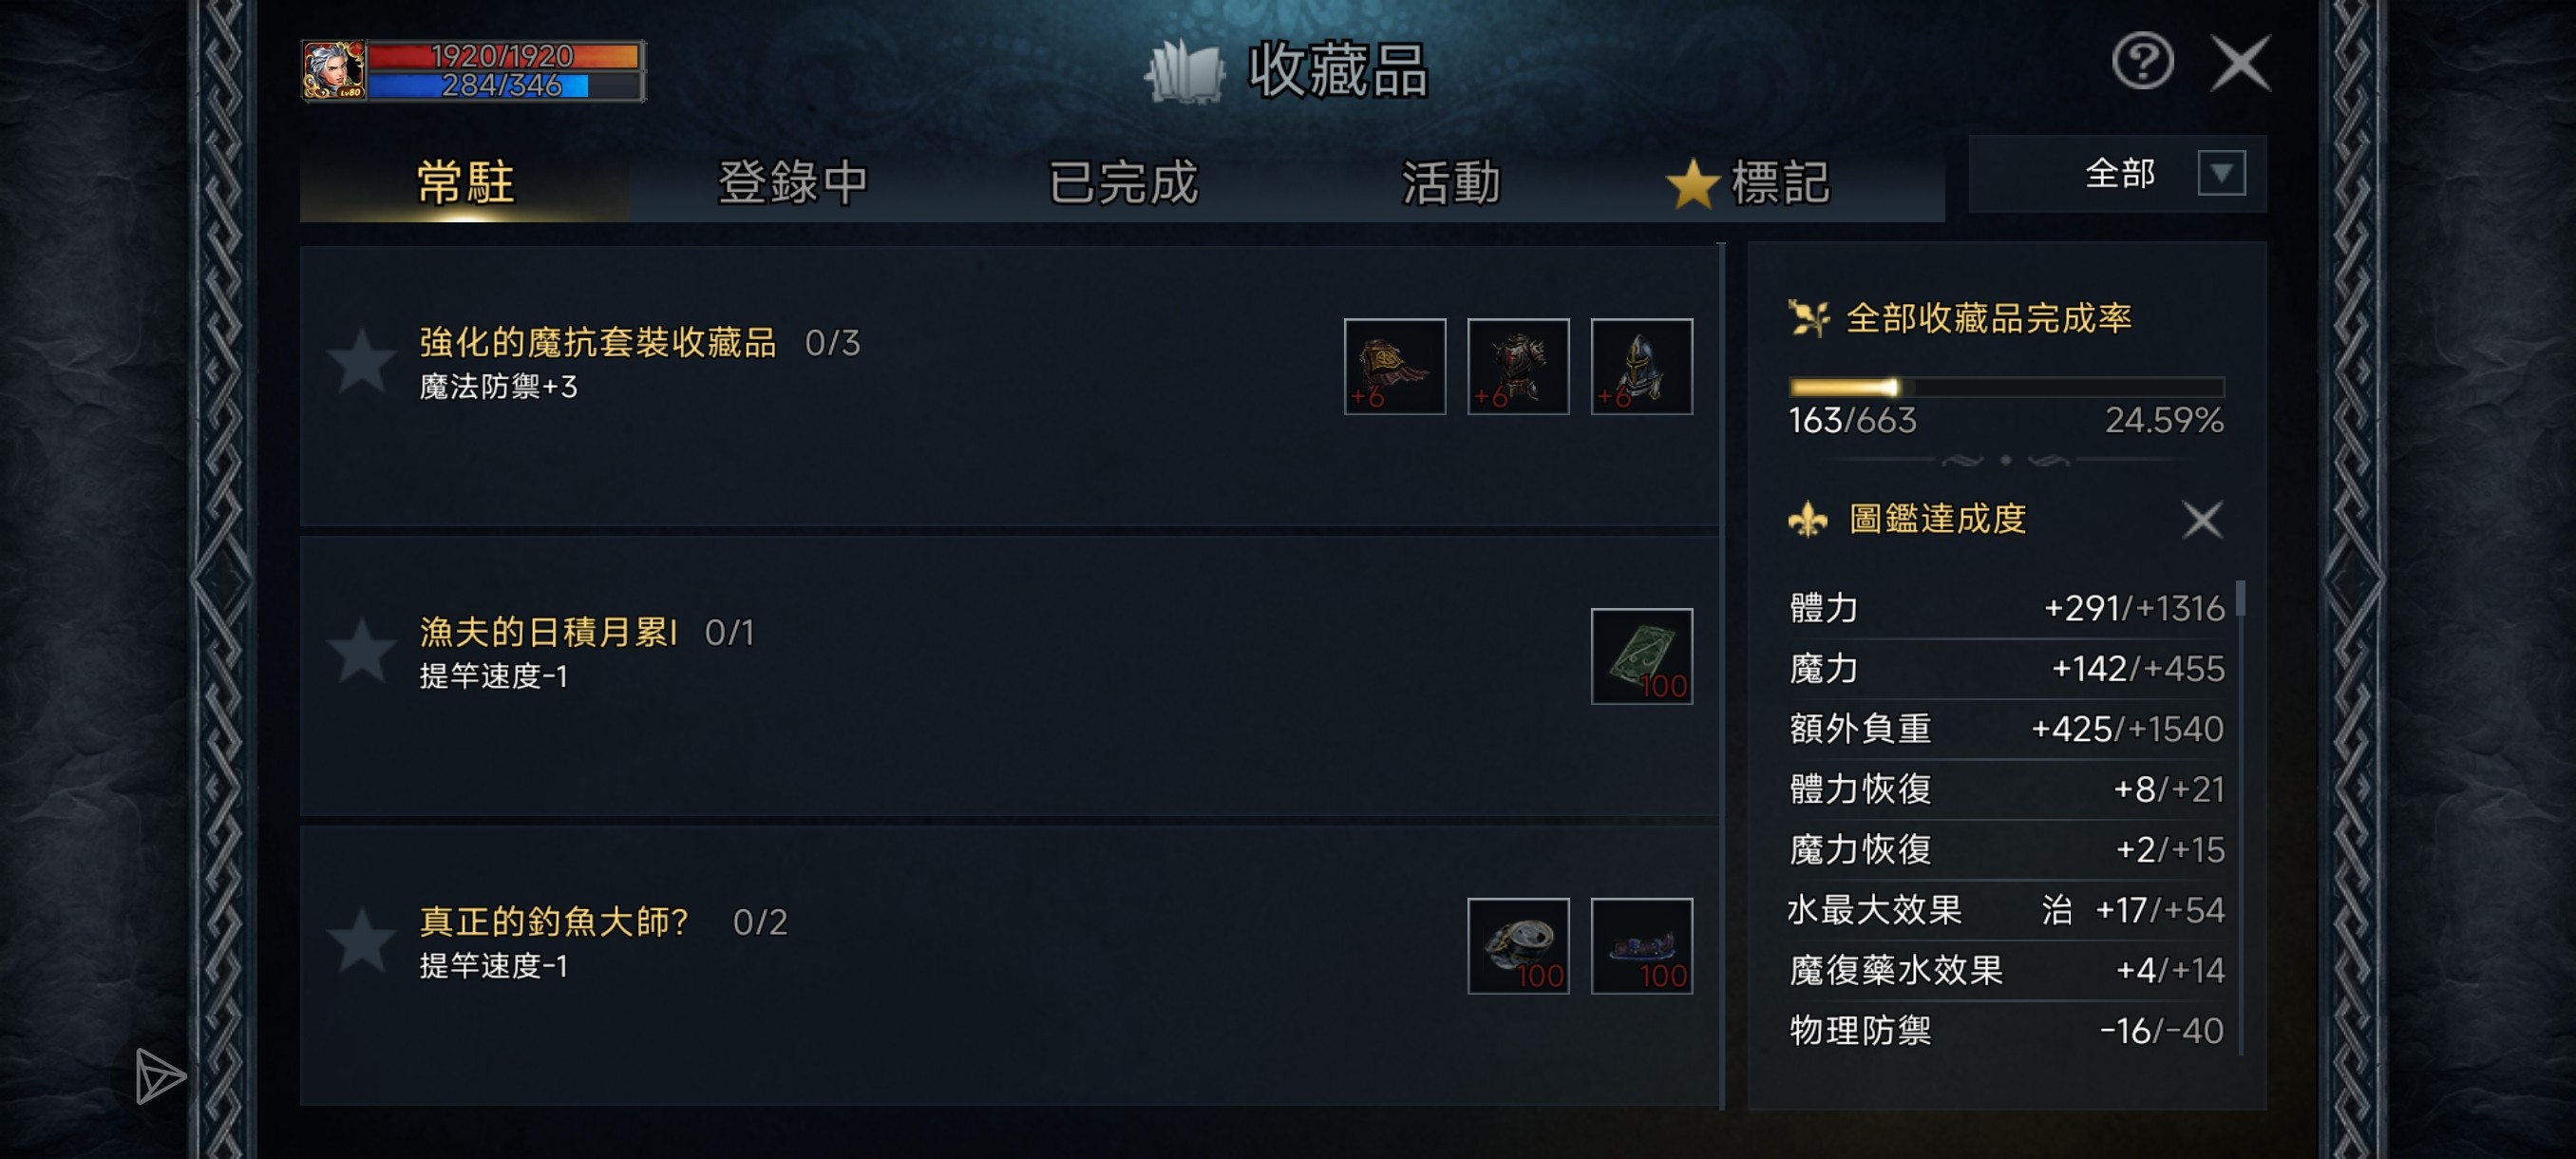Expand the 全部收藏品完成率 section header

coord(1987,318)
